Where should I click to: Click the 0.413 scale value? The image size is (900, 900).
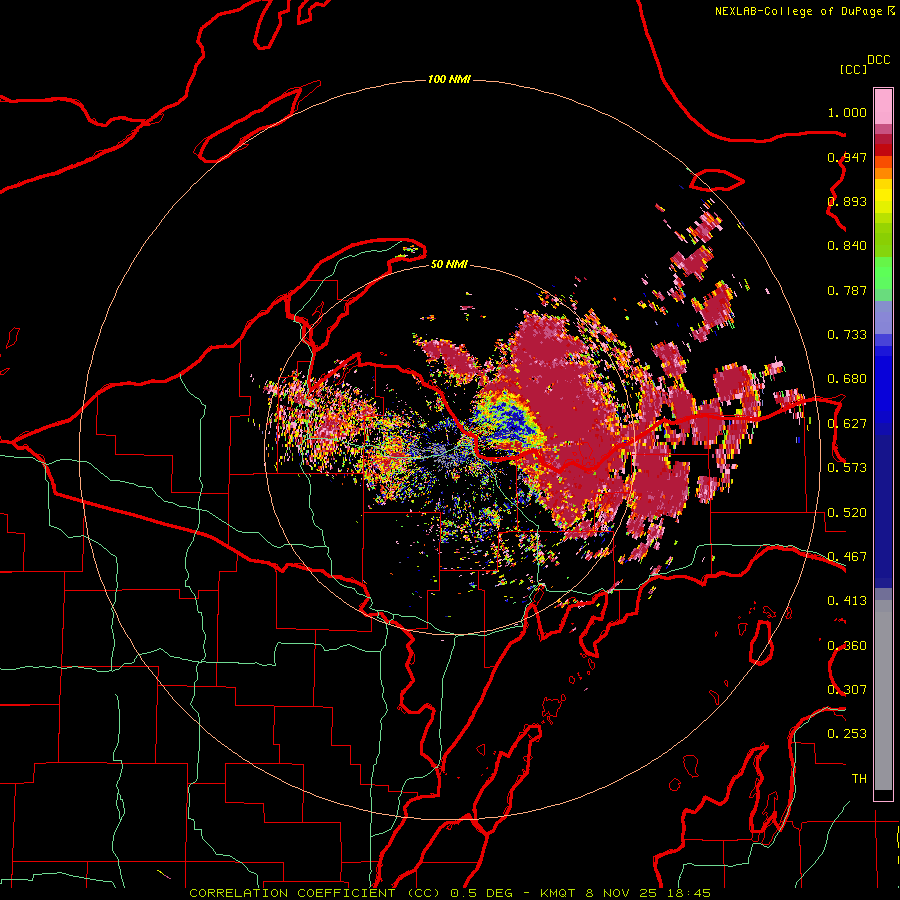coord(847,601)
